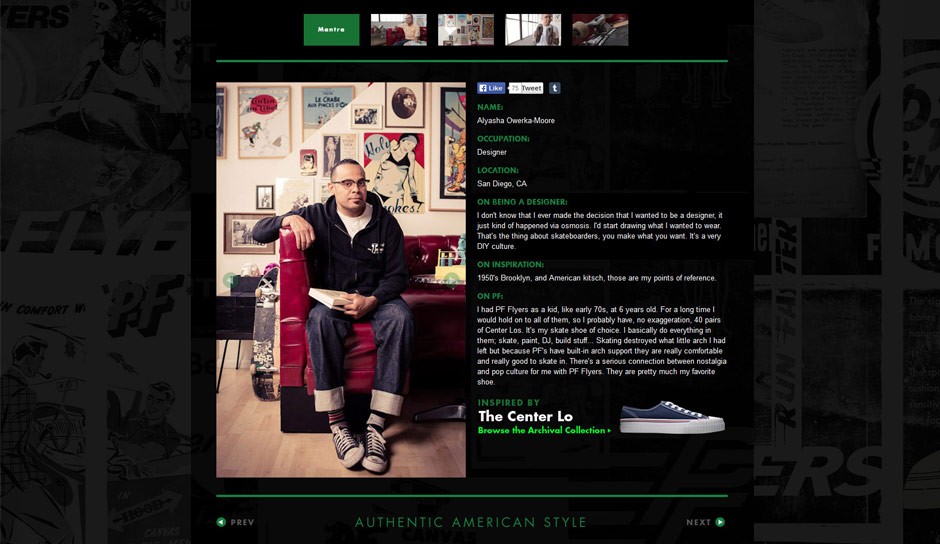Click the NEXT text link

pos(698,522)
